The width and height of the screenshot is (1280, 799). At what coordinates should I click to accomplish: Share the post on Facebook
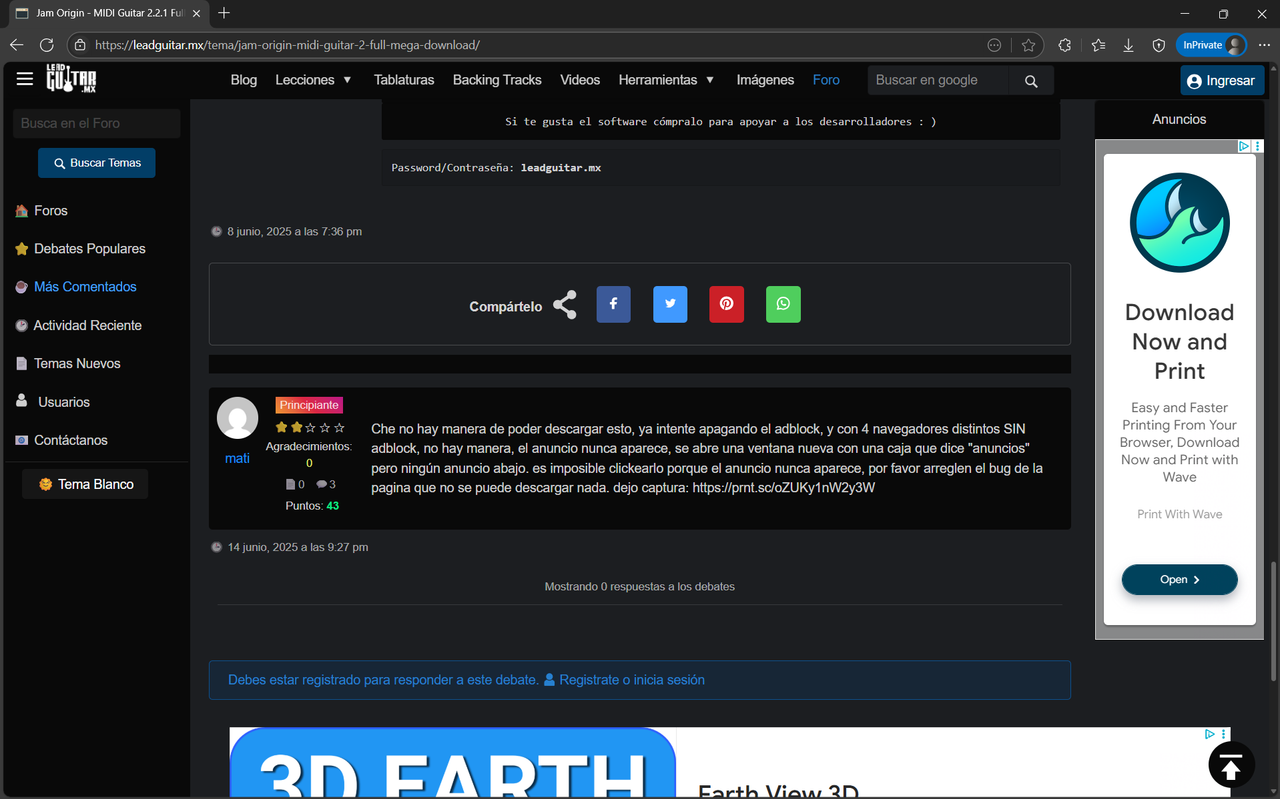pos(614,304)
